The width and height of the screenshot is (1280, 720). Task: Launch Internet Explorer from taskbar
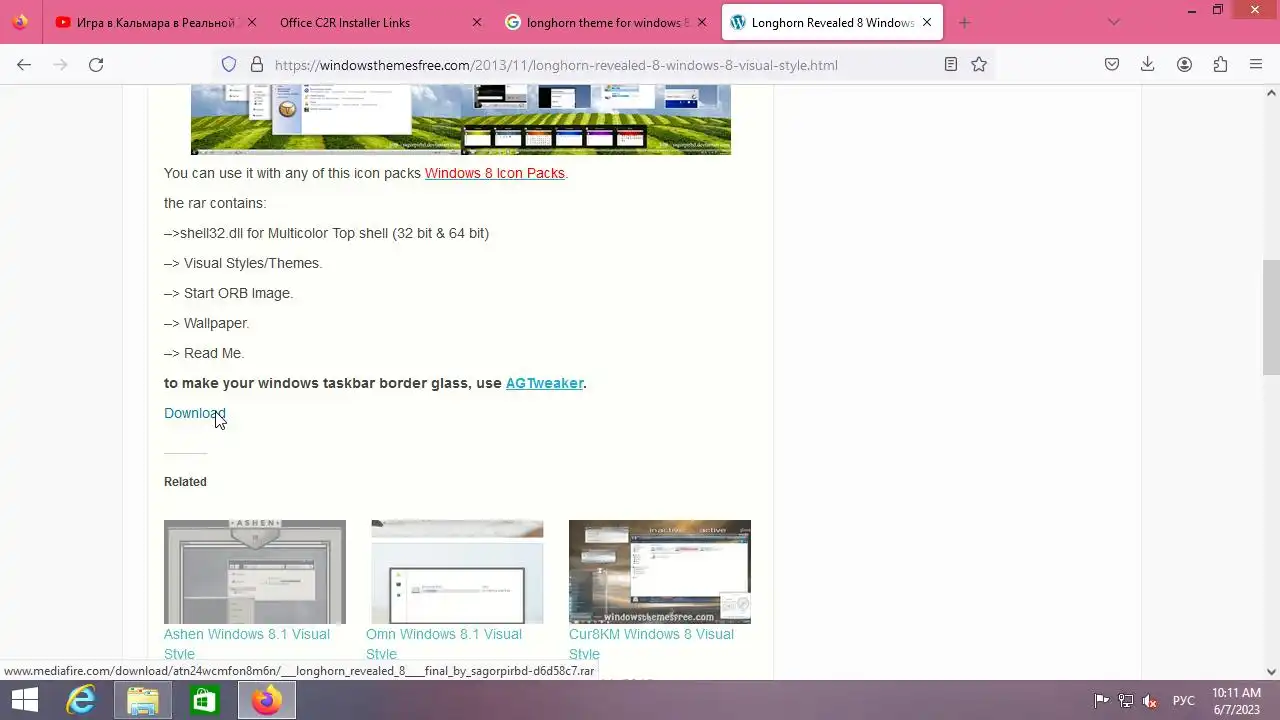coord(80,700)
